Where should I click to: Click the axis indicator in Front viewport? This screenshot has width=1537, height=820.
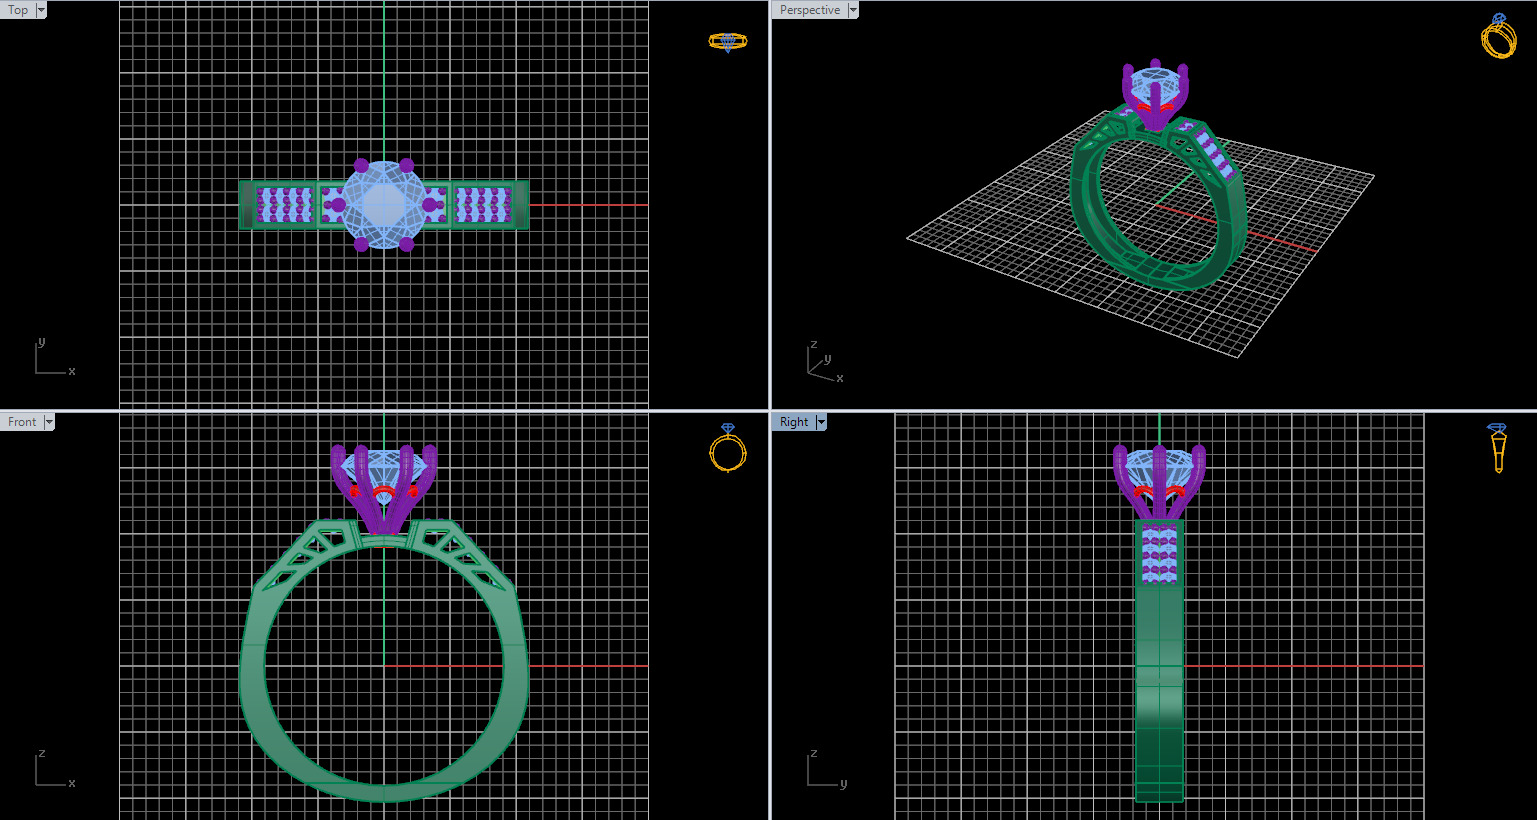[x=55, y=769]
